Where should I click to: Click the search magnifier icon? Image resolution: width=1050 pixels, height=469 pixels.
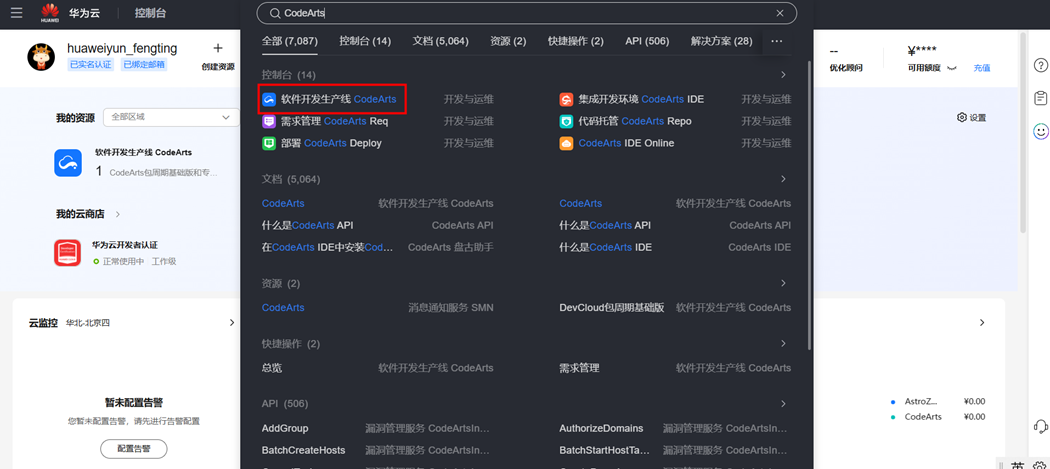point(275,13)
